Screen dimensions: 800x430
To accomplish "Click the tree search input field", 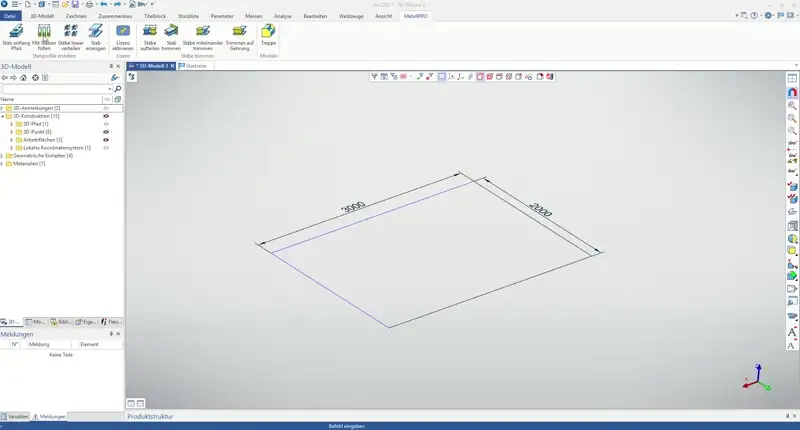I will pos(55,89).
